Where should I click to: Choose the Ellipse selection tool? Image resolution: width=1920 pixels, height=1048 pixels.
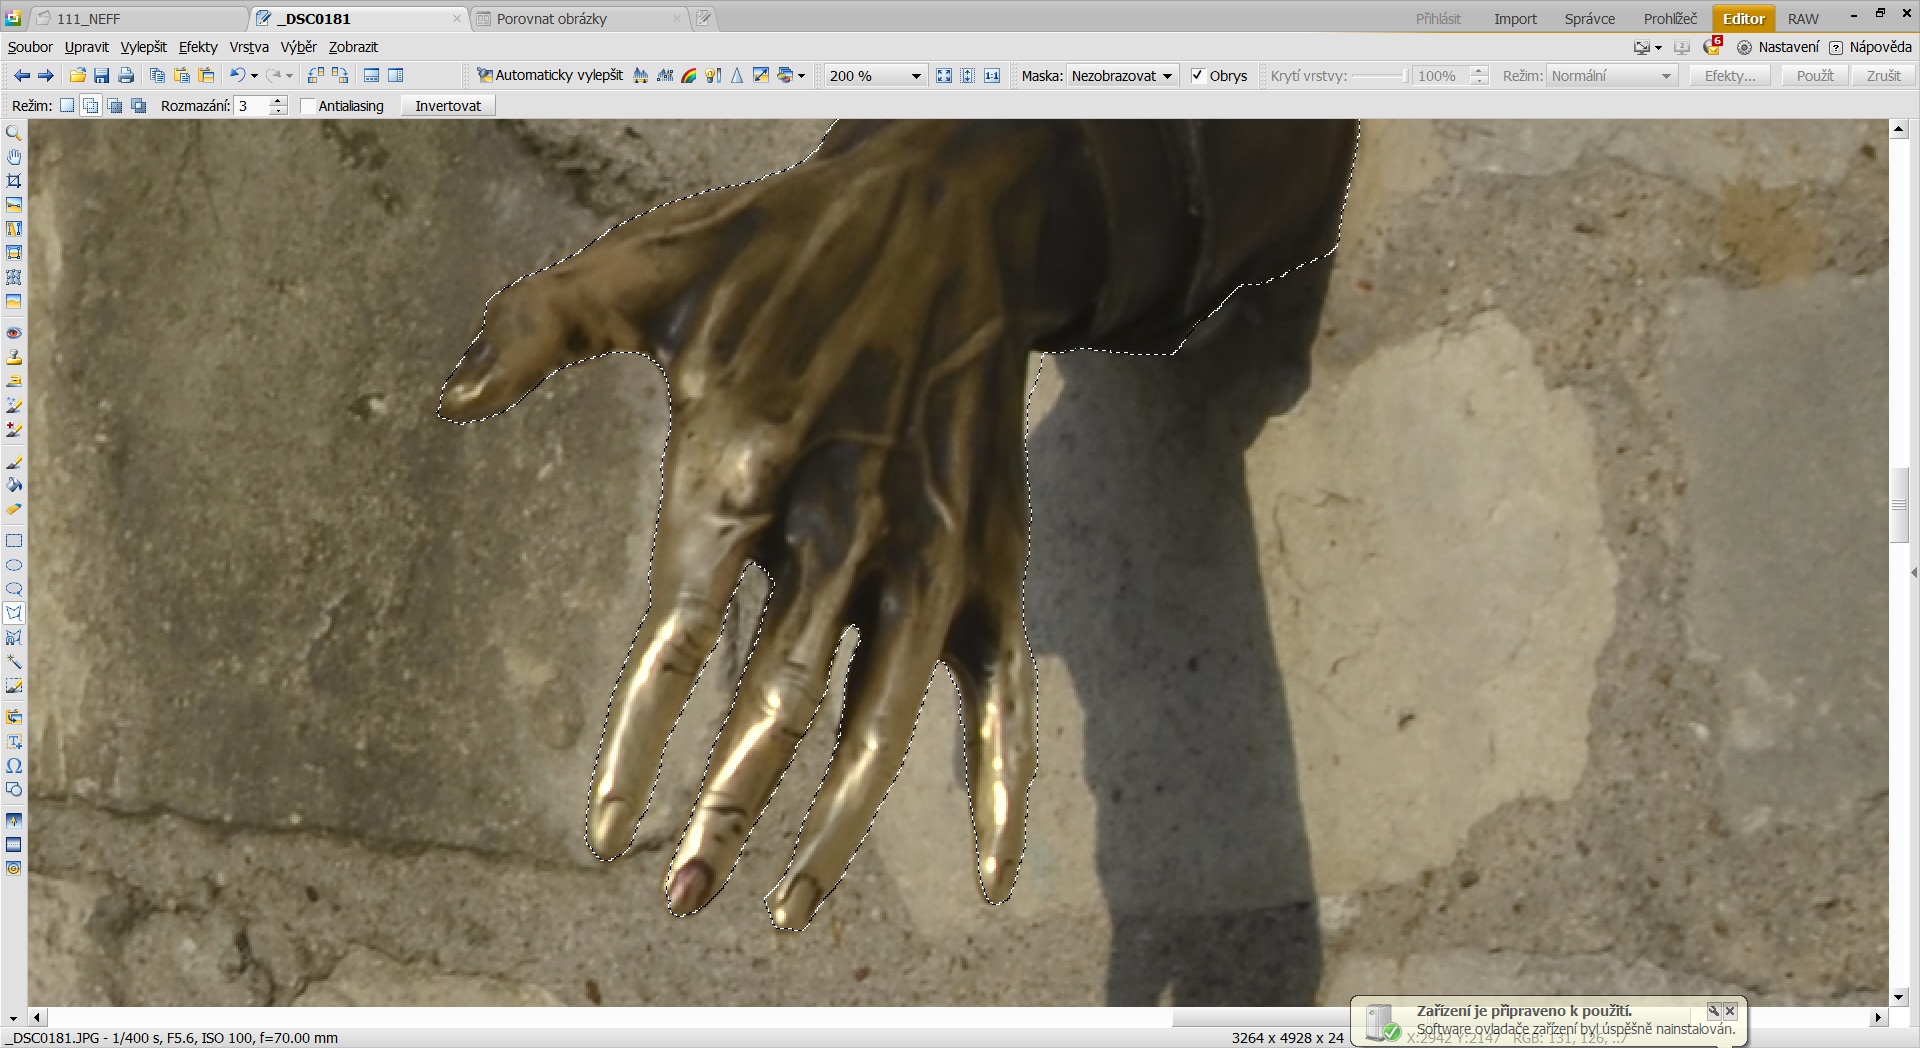click(14, 565)
